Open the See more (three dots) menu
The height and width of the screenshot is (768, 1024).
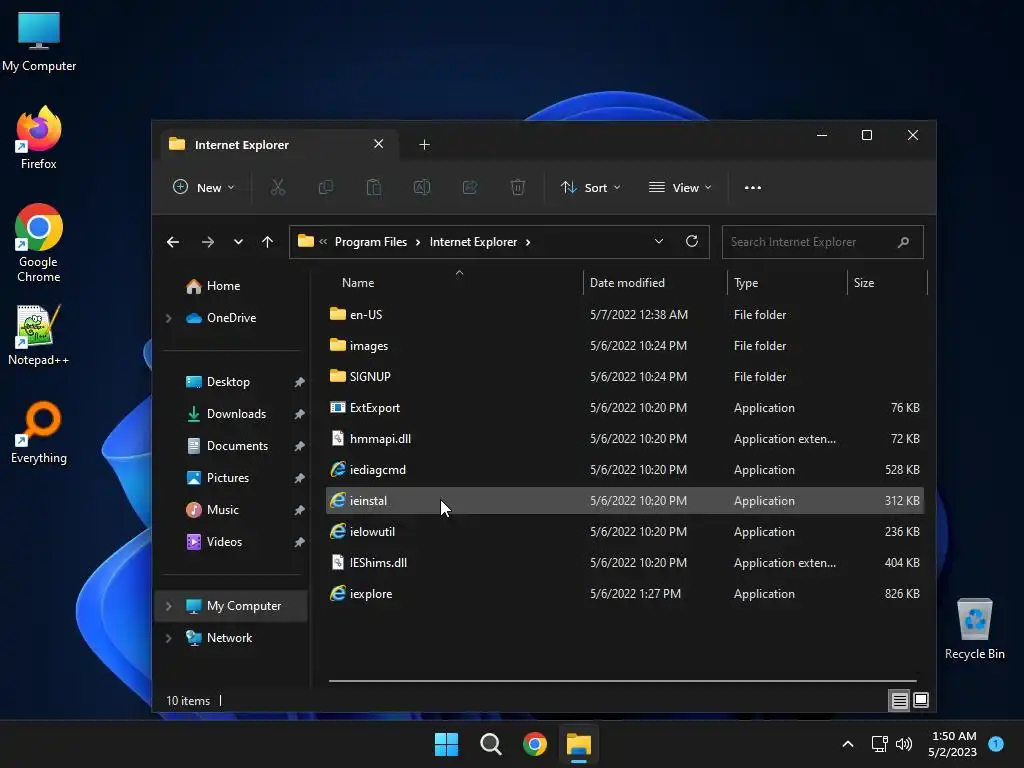pos(752,187)
